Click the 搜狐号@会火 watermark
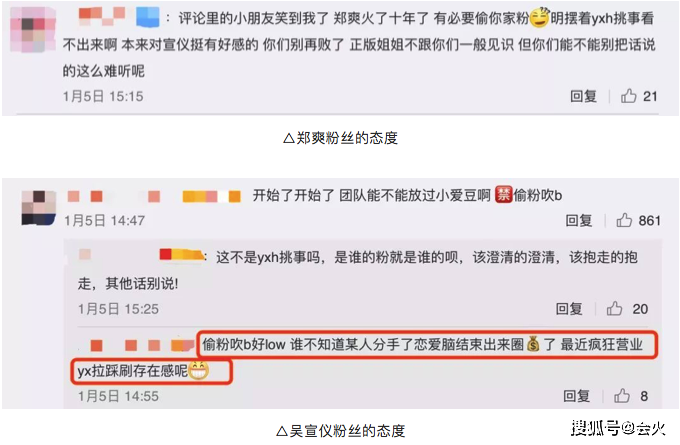680x445 pixels. click(x=618, y=429)
